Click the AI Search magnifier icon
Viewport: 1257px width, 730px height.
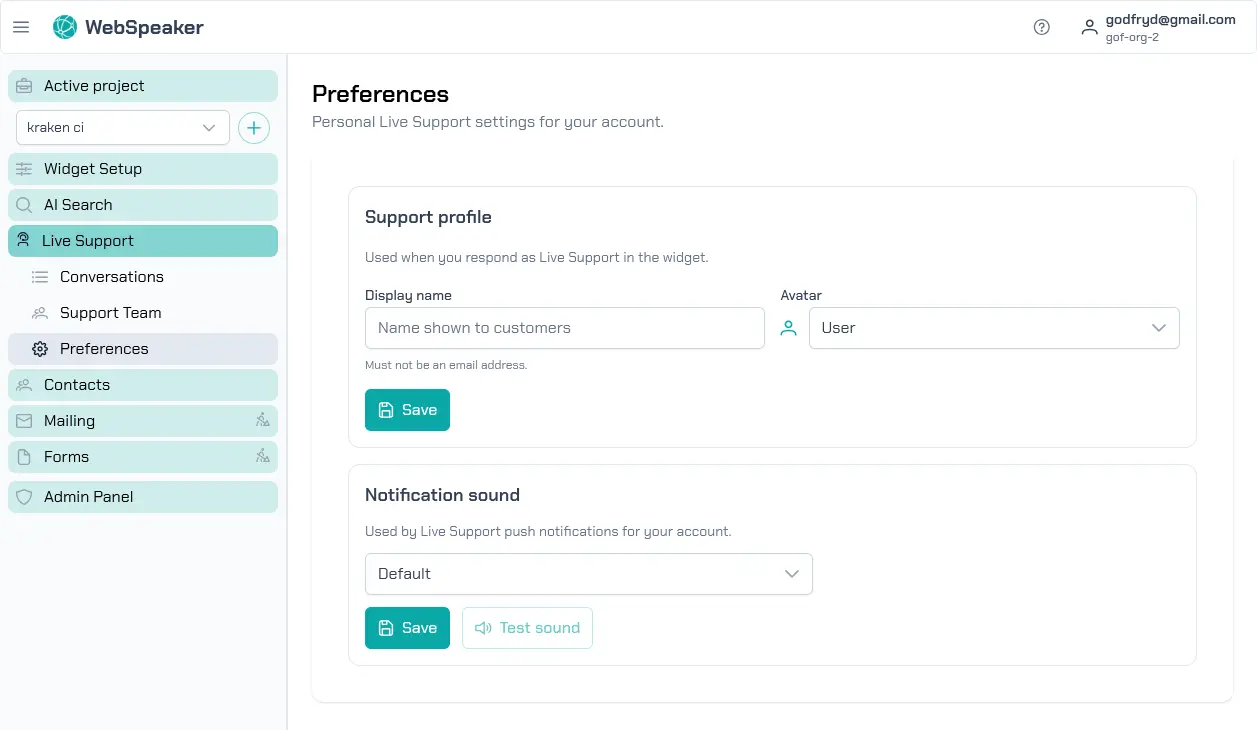(23, 204)
